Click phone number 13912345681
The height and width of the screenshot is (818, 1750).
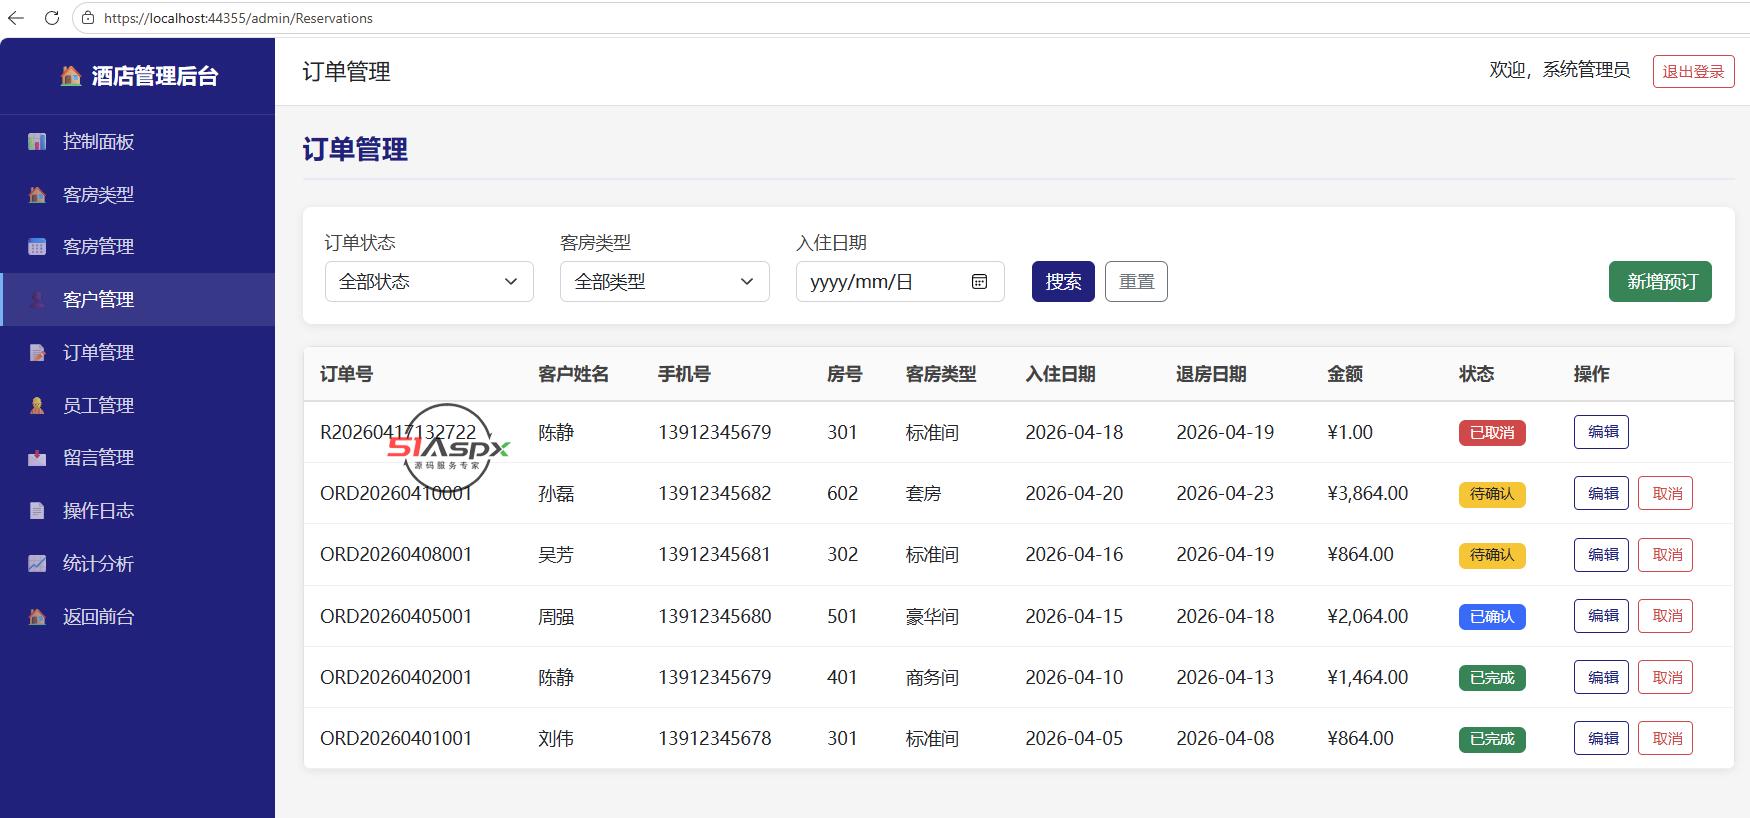coord(714,554)
